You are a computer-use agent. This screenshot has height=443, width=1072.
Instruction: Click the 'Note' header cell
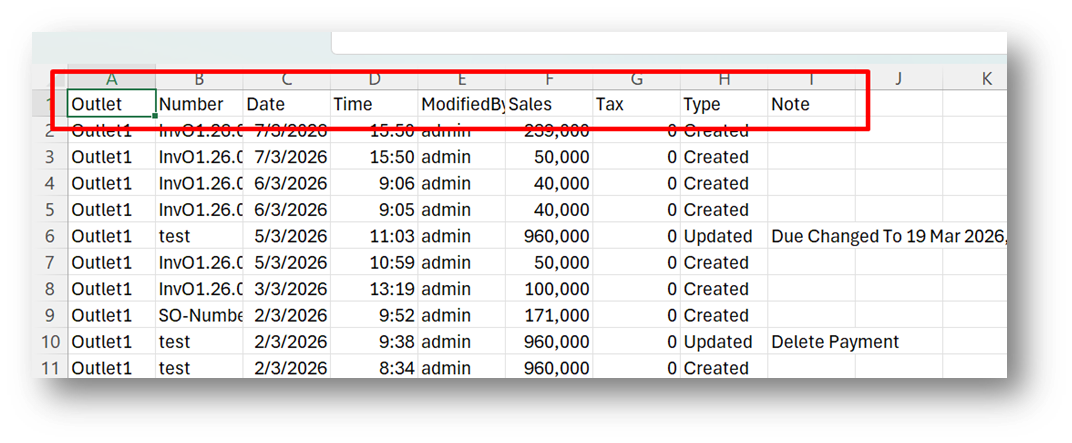pyautogui.click(x=811, y=104)
